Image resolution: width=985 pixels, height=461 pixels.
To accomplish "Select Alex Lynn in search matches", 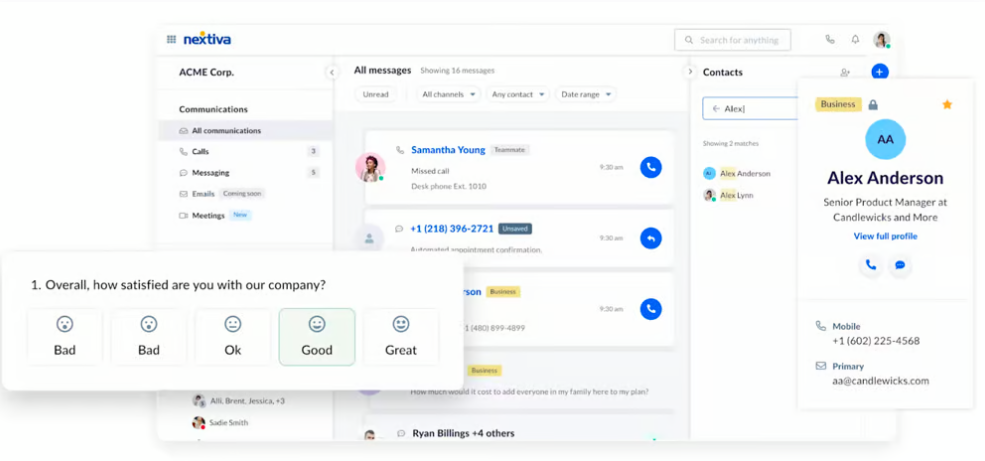I will [736, 195].
